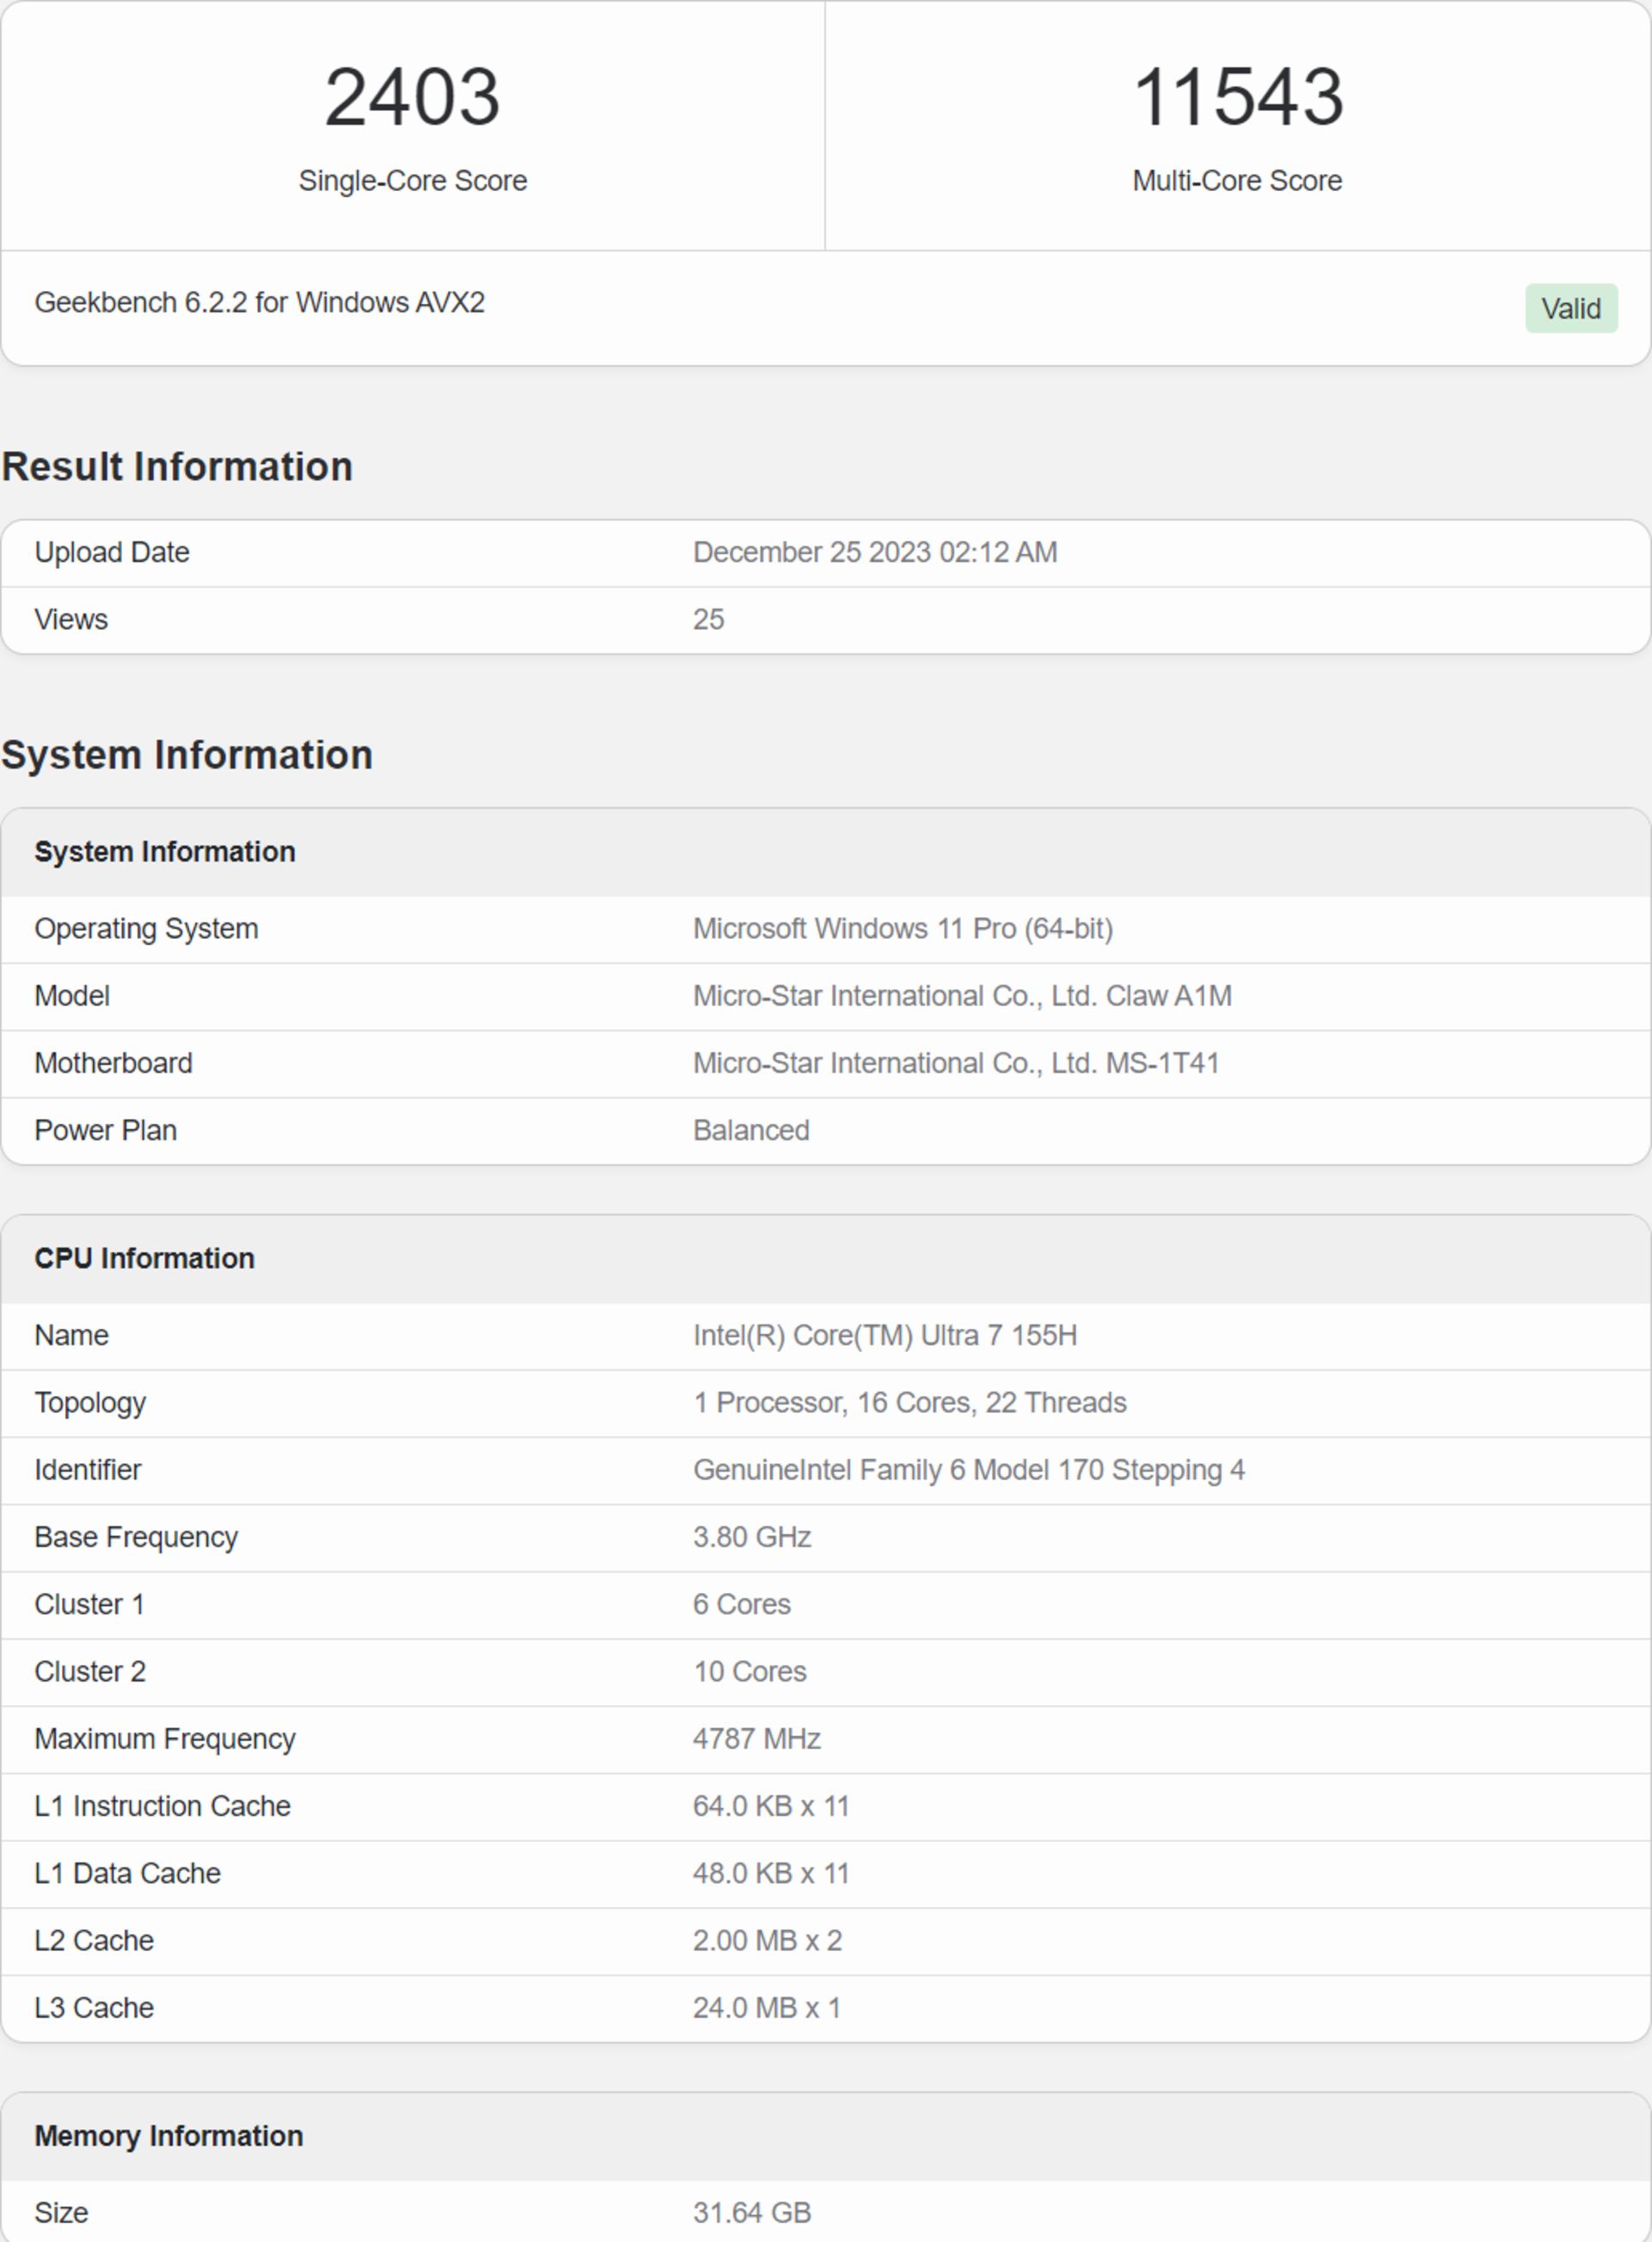The image size is (1652, 2242).
Task: Click the L3 Cache 24.0 MB value
Action: click(x=766, y=2007)
